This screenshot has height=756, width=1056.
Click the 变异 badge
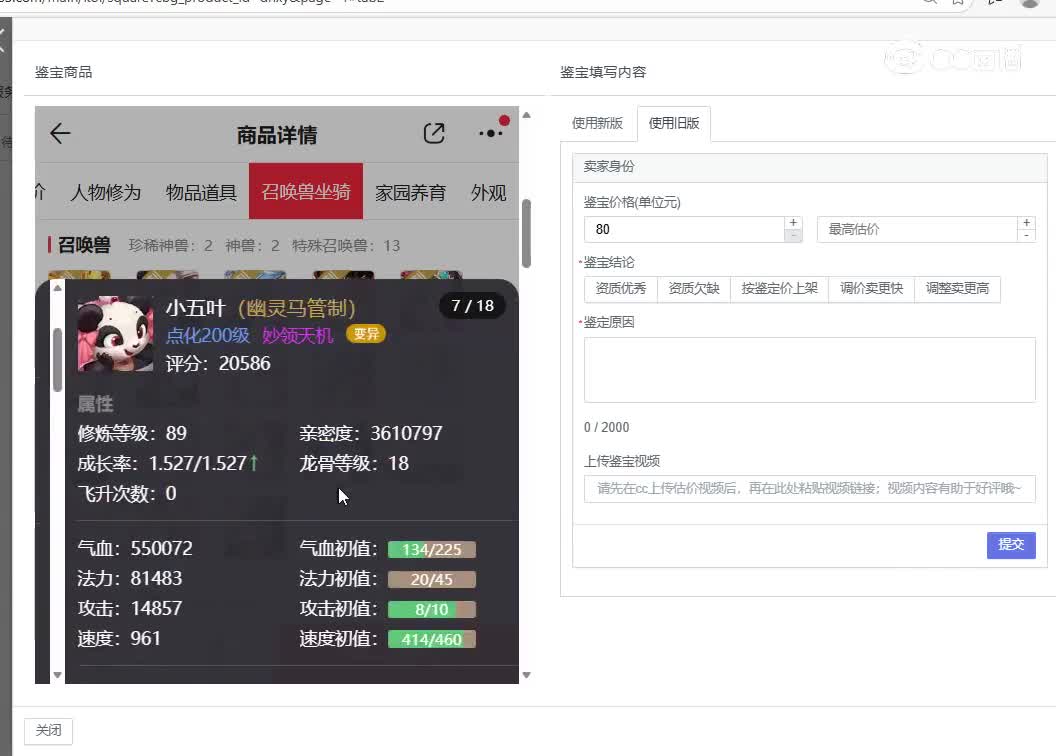[x=366, y=334]
